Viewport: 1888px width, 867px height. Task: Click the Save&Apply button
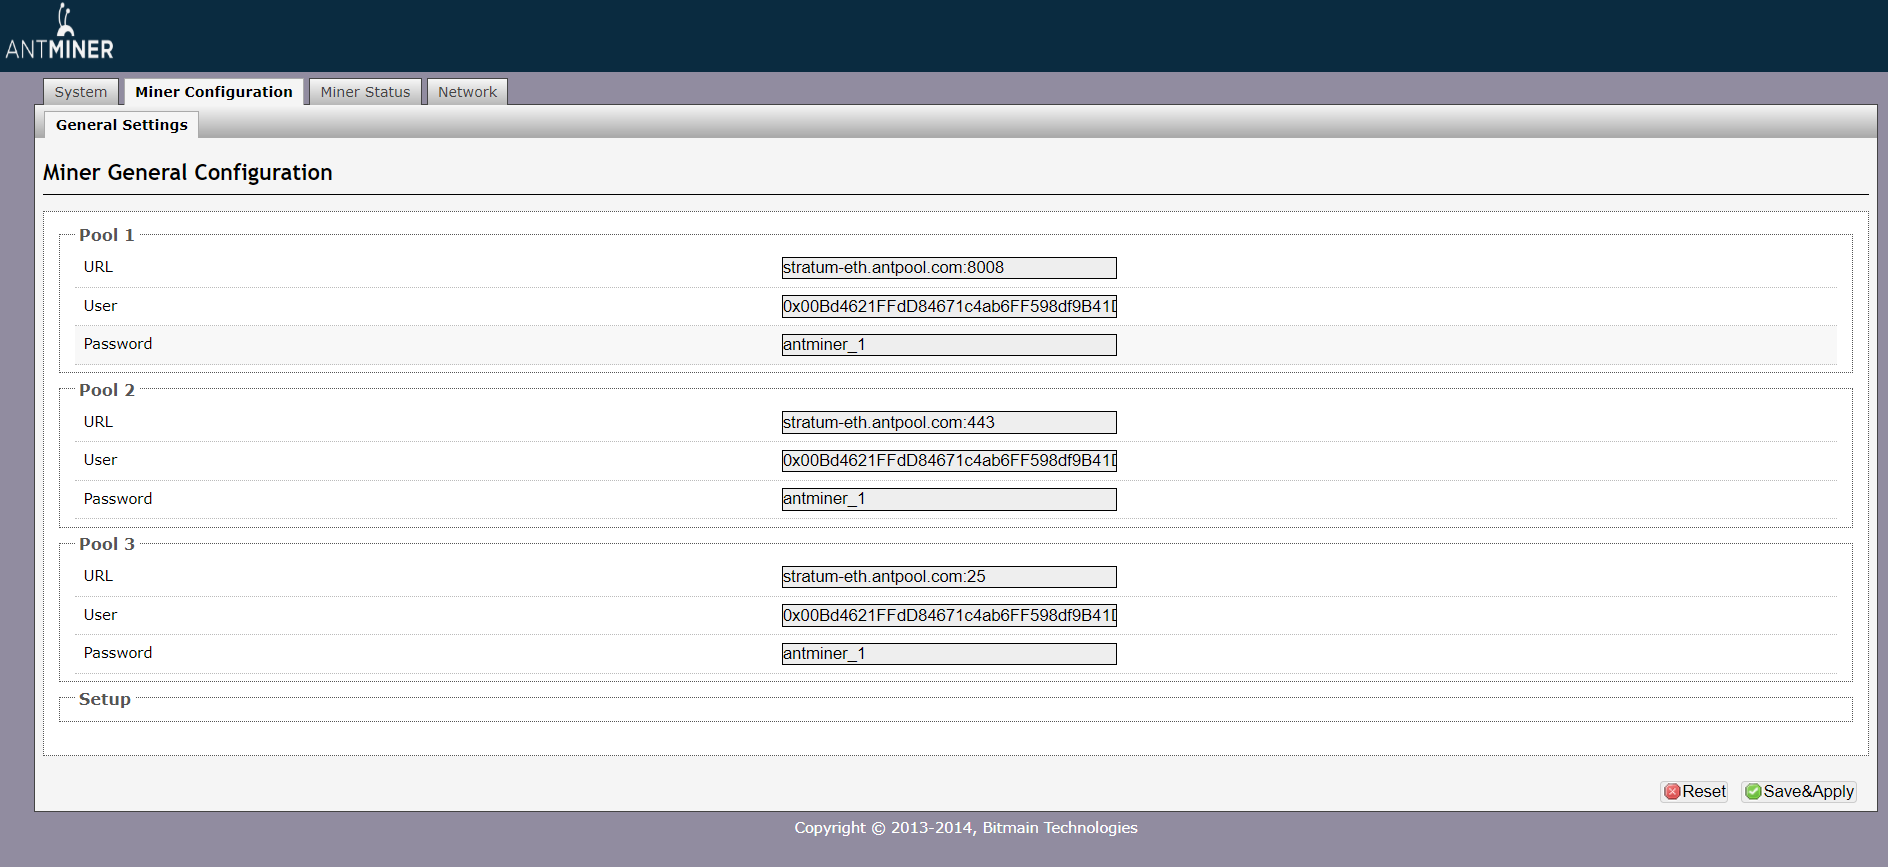(1799, 791)
